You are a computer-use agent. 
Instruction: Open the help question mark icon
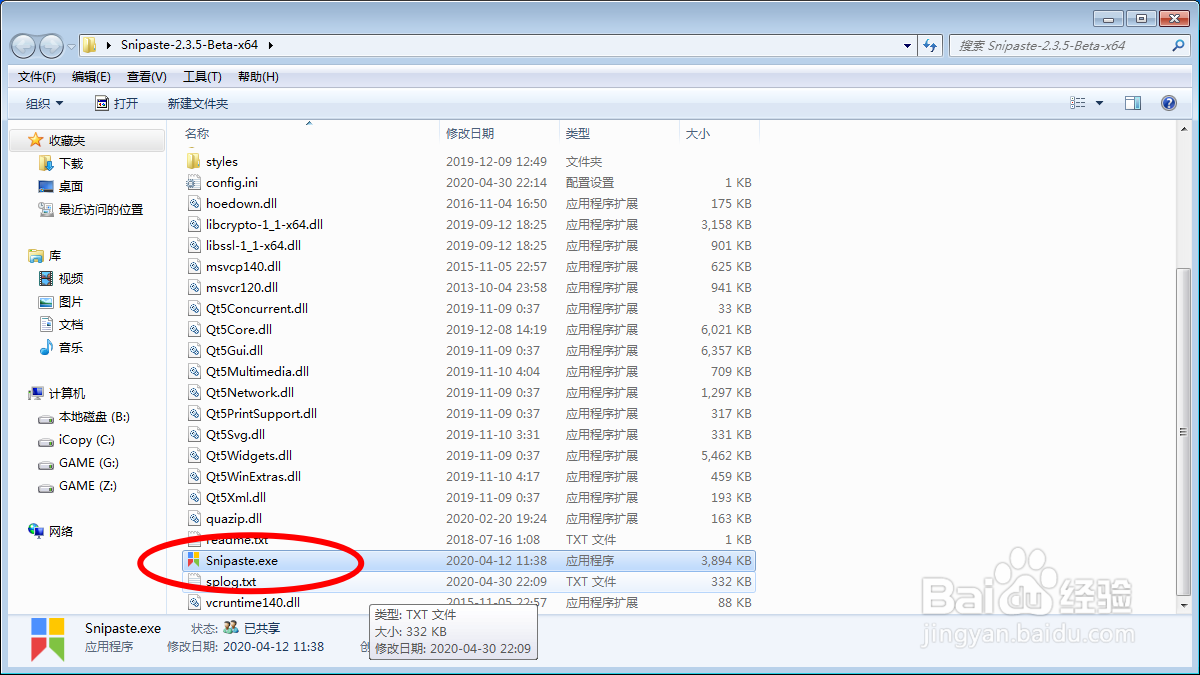(1168, 103)
